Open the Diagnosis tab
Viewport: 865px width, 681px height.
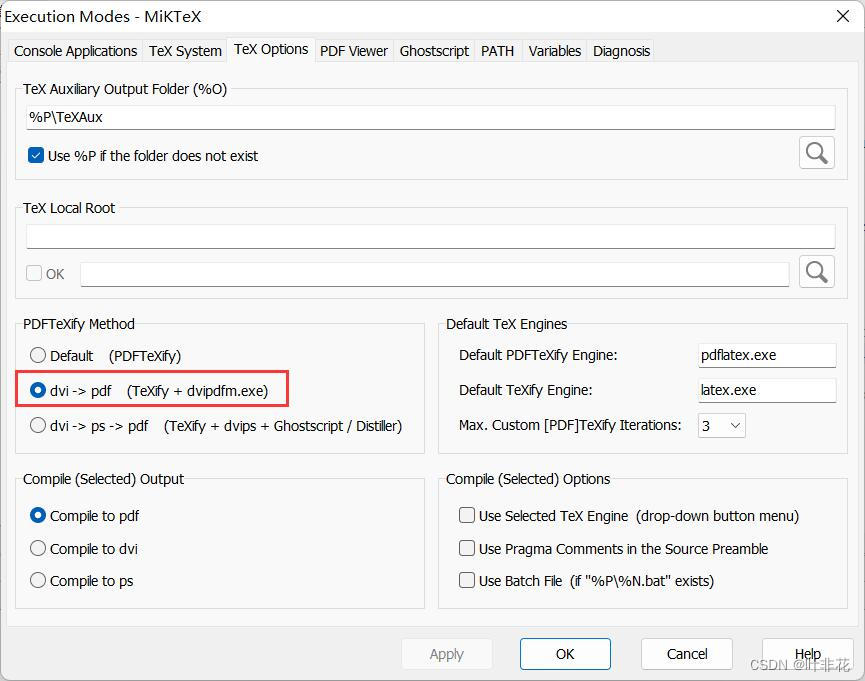coord(621,50)
